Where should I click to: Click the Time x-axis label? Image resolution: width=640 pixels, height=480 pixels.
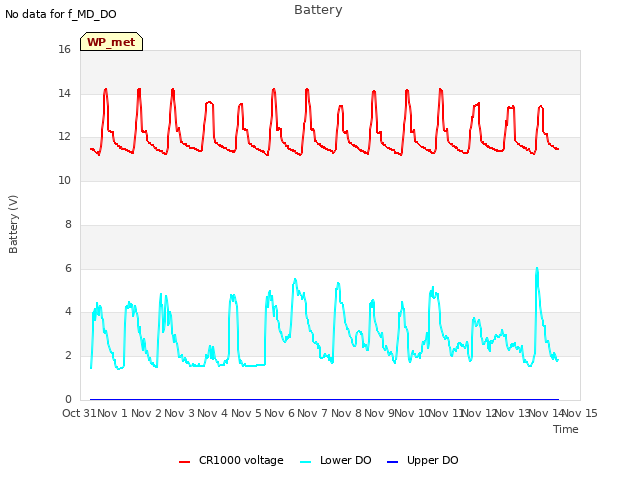pyautogui.click(x=566, y=429)
